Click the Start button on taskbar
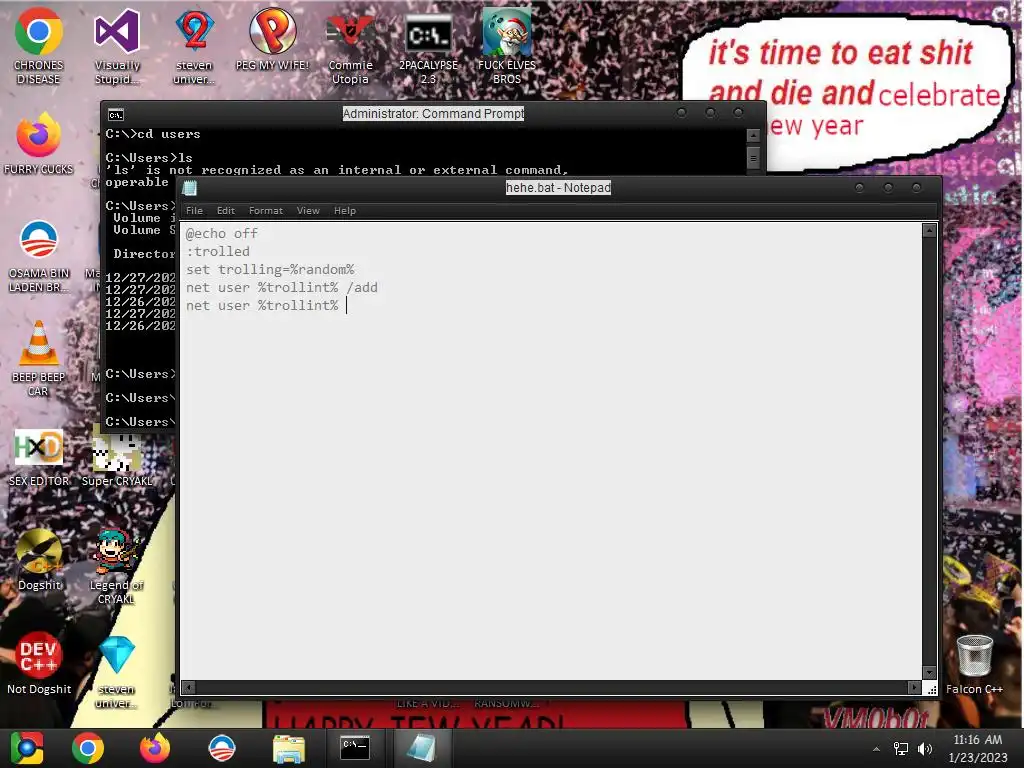 point(26,748)
